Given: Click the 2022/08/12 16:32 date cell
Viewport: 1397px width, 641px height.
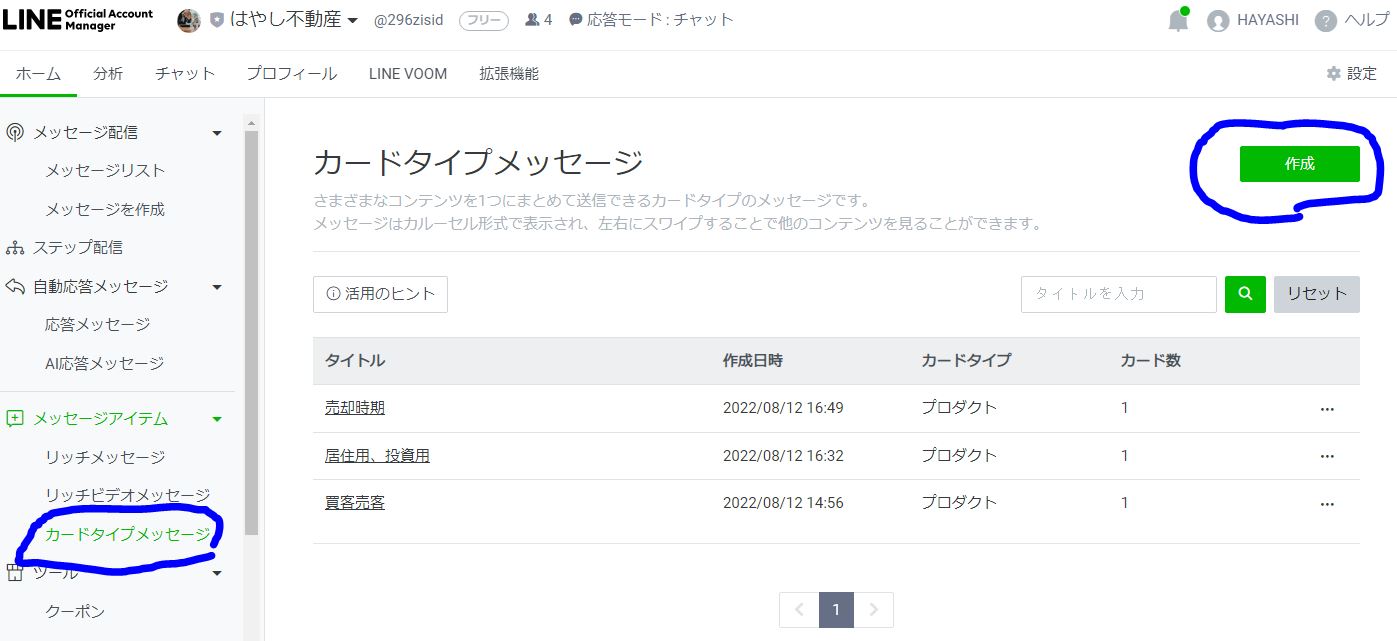Looking at the screenshot, I should coord(783,456).
